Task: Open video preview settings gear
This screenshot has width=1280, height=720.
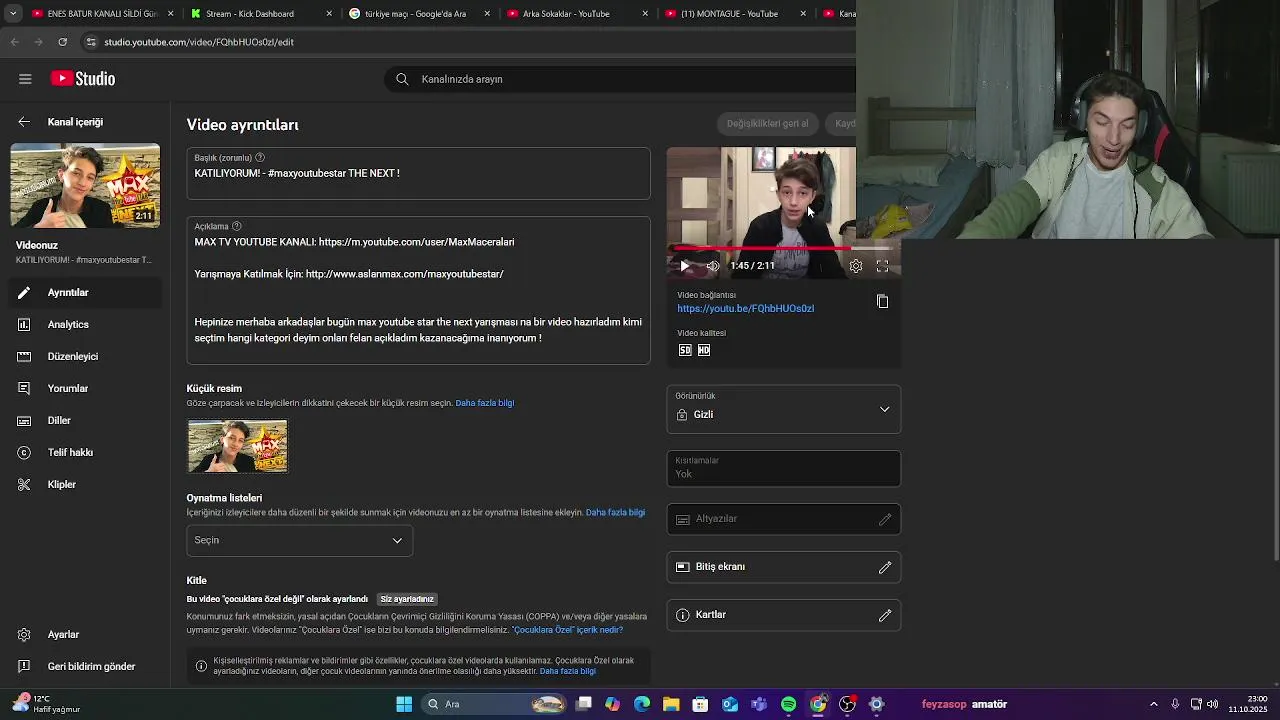Action: [x=856, y=266]
